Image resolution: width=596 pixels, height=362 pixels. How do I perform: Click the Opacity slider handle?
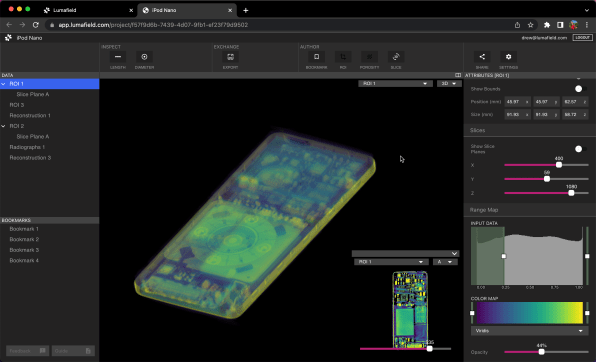pos(541,352)
